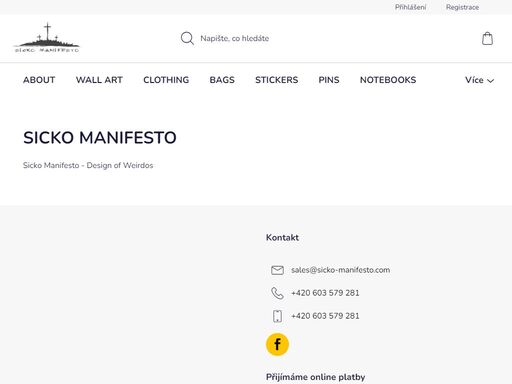Browse the STICKERS category

(x=277, y=80)
